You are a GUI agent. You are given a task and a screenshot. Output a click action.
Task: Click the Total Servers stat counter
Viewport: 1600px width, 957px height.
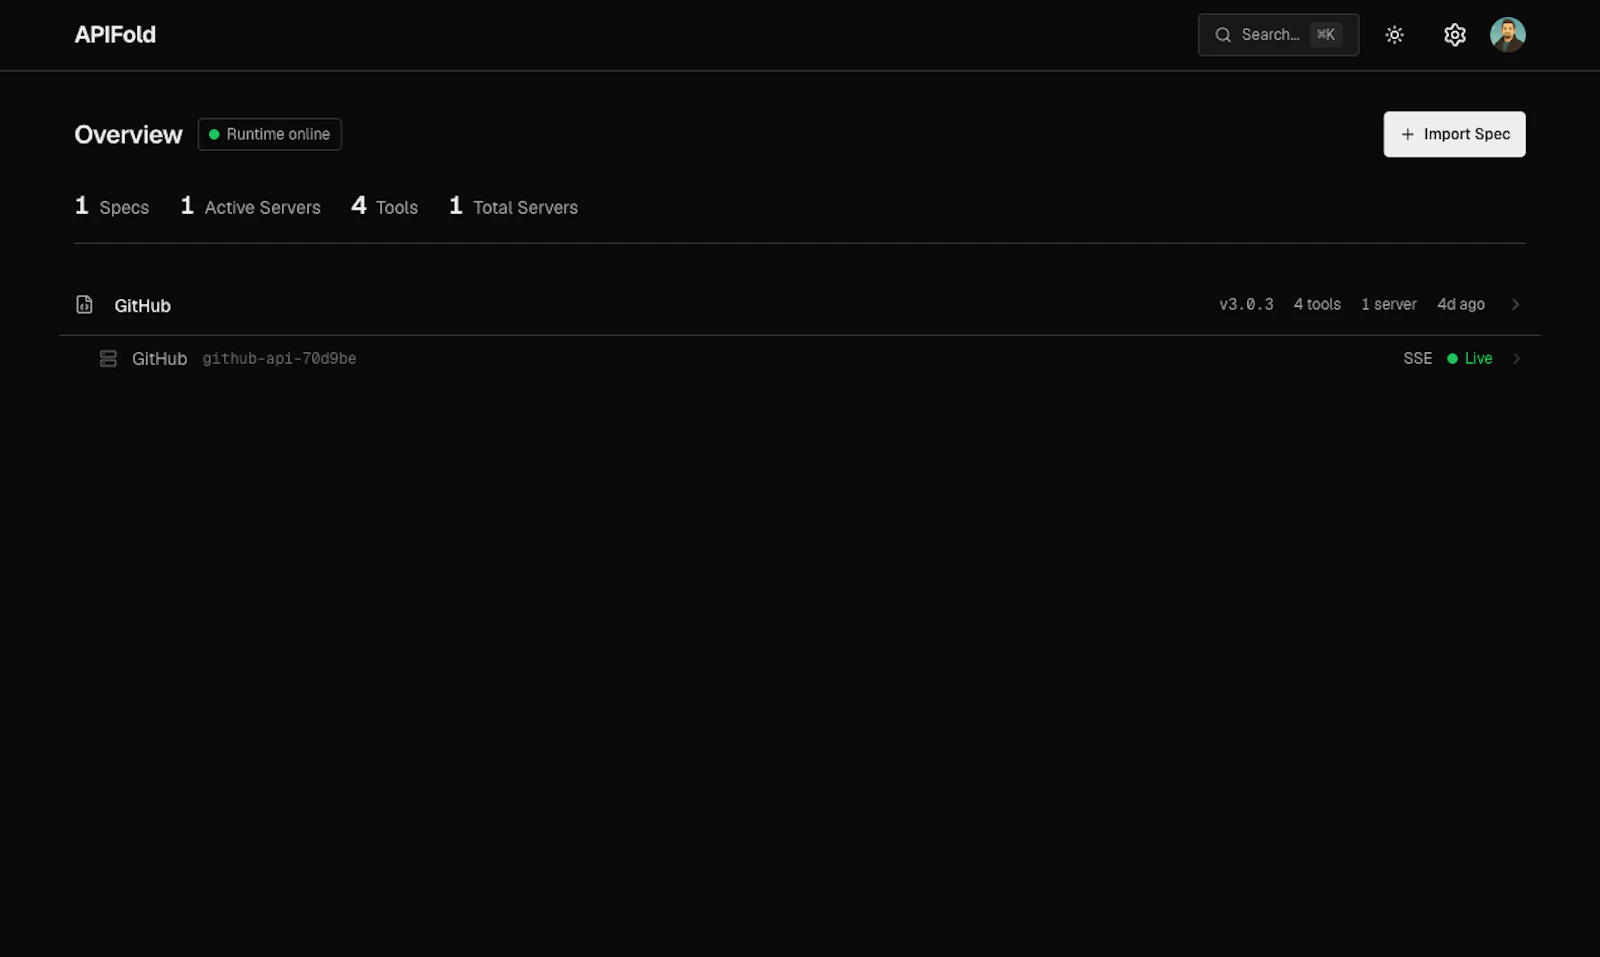tap(513, 207)
